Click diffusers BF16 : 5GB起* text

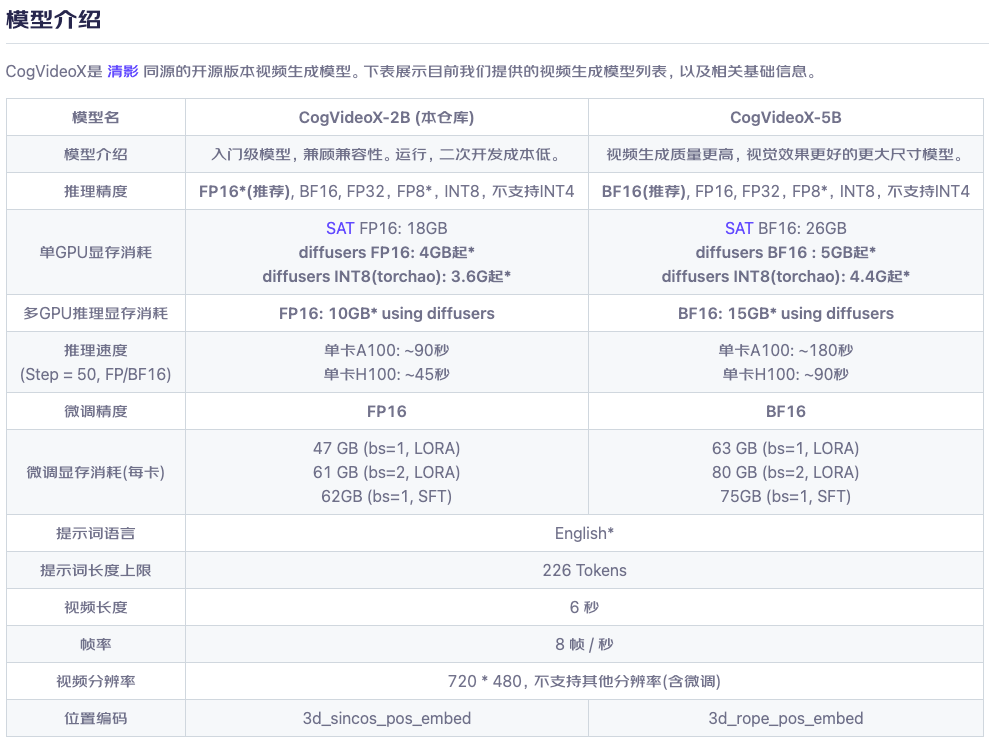(786, 252)
